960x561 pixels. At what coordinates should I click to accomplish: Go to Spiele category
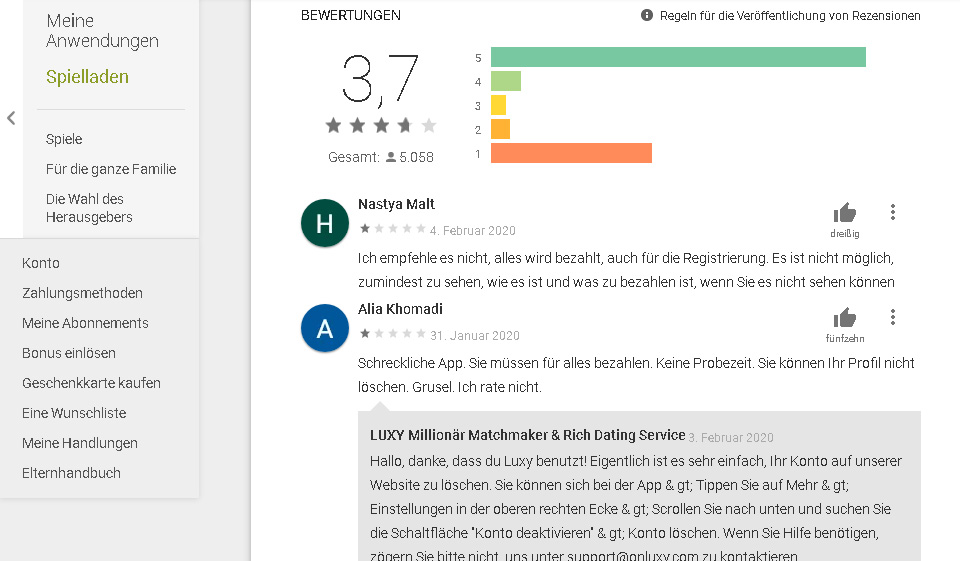(x=64, y=139)
